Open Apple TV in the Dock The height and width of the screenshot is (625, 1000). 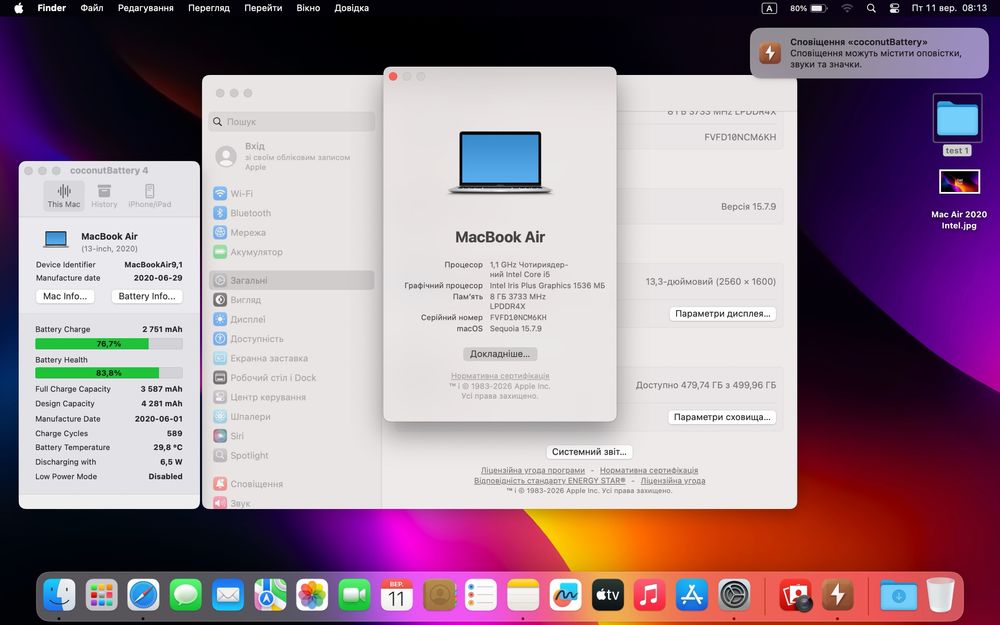point(607,595)
